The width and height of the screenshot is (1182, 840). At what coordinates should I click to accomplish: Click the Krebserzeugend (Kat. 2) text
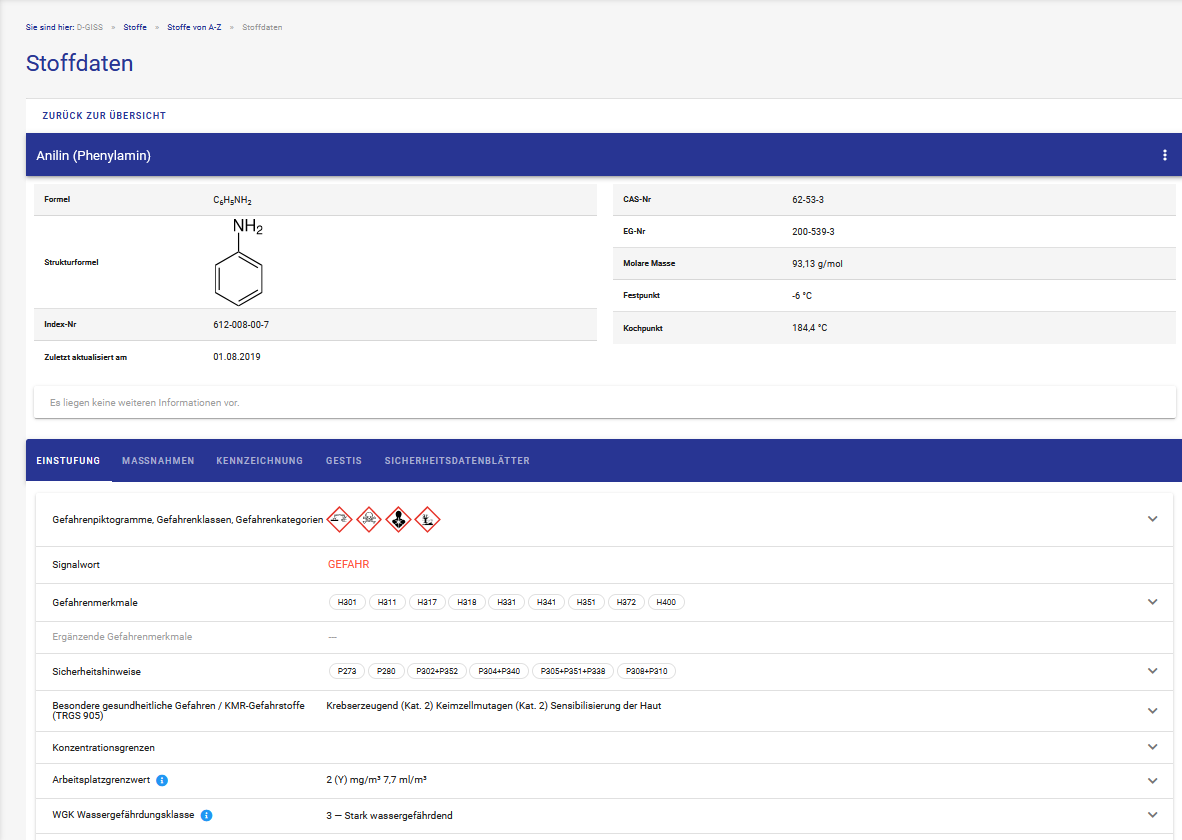(380, 706)
